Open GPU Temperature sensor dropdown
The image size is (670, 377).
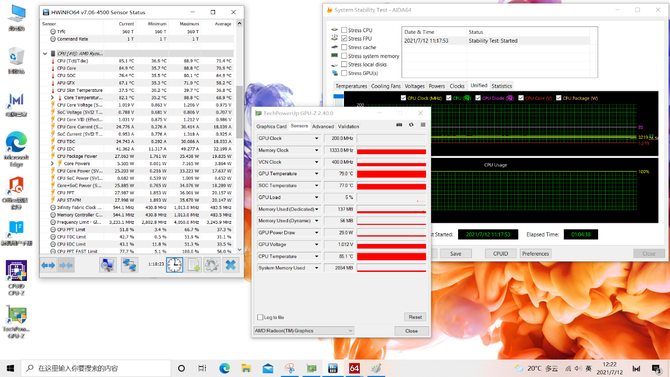(x=317, y=174)
